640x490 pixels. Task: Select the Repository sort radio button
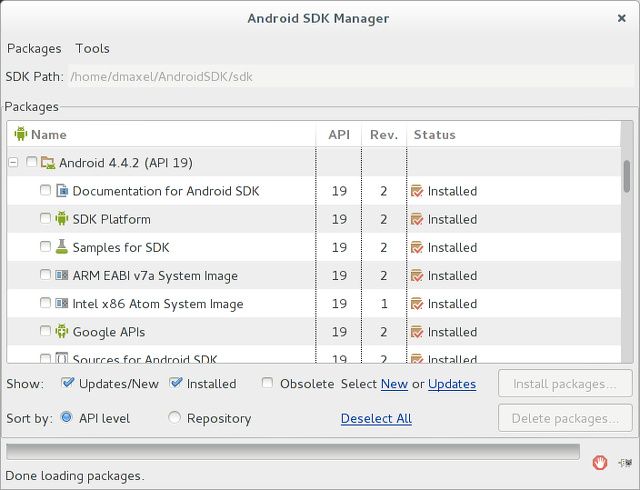175,418
